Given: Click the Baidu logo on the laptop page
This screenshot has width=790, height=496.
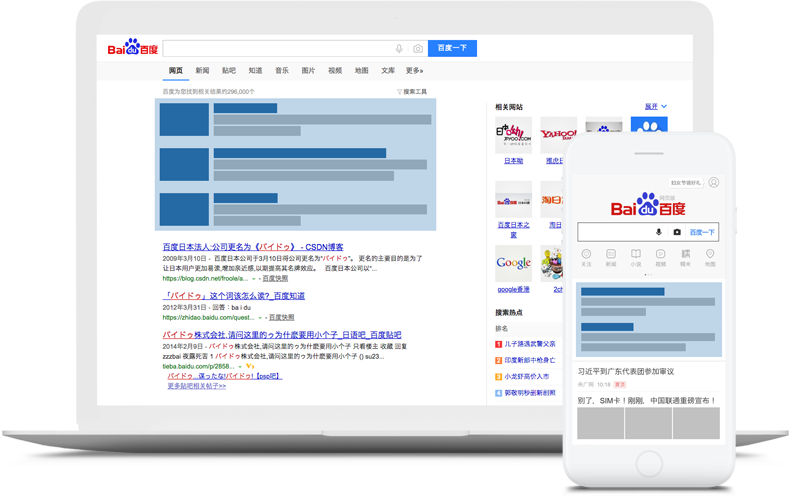Looking at the screenshot, I should coord(133,47).
